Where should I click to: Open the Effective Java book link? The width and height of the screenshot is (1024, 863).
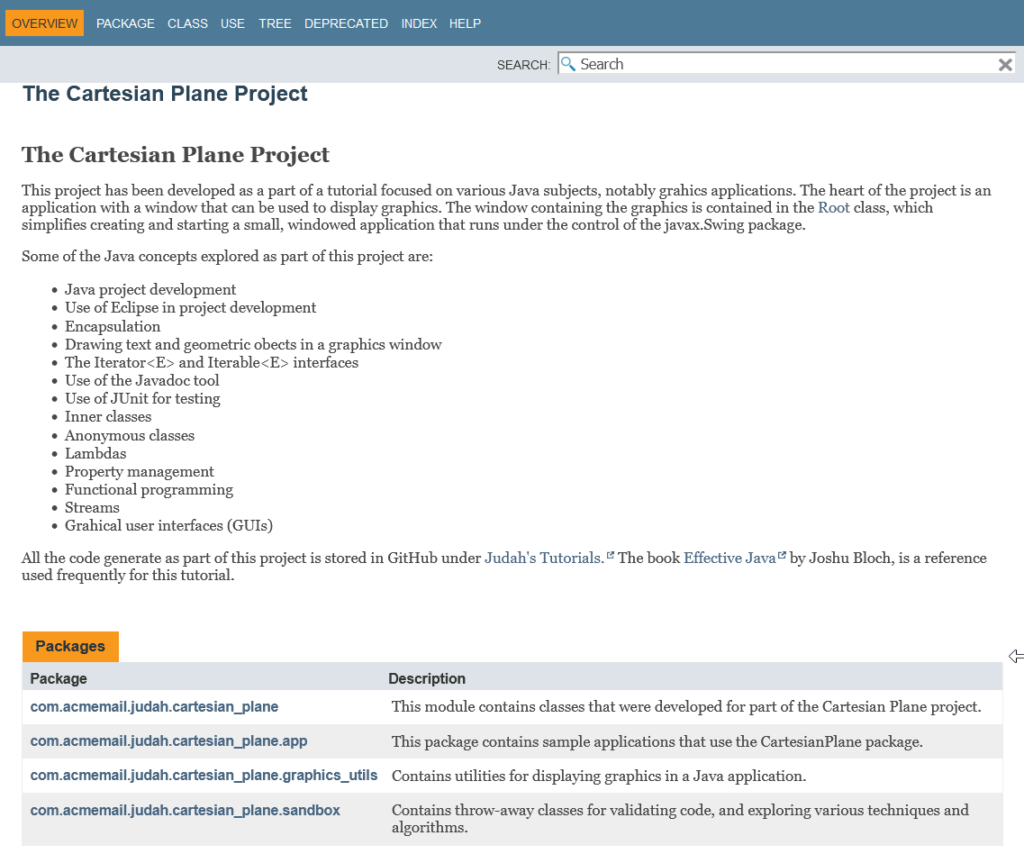(729, 558)
